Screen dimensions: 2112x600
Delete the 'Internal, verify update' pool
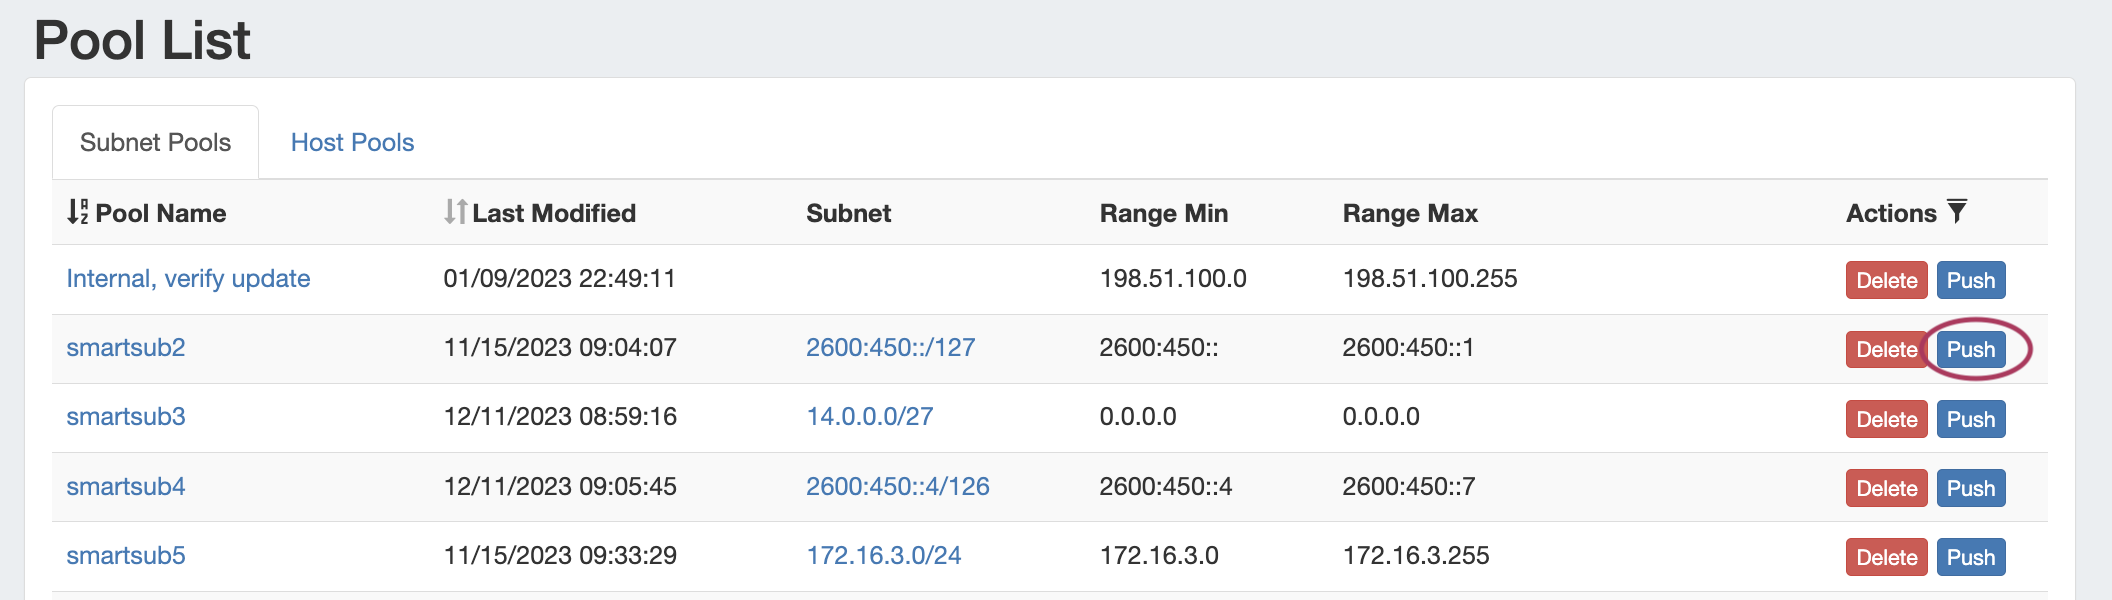point(1886,281)
